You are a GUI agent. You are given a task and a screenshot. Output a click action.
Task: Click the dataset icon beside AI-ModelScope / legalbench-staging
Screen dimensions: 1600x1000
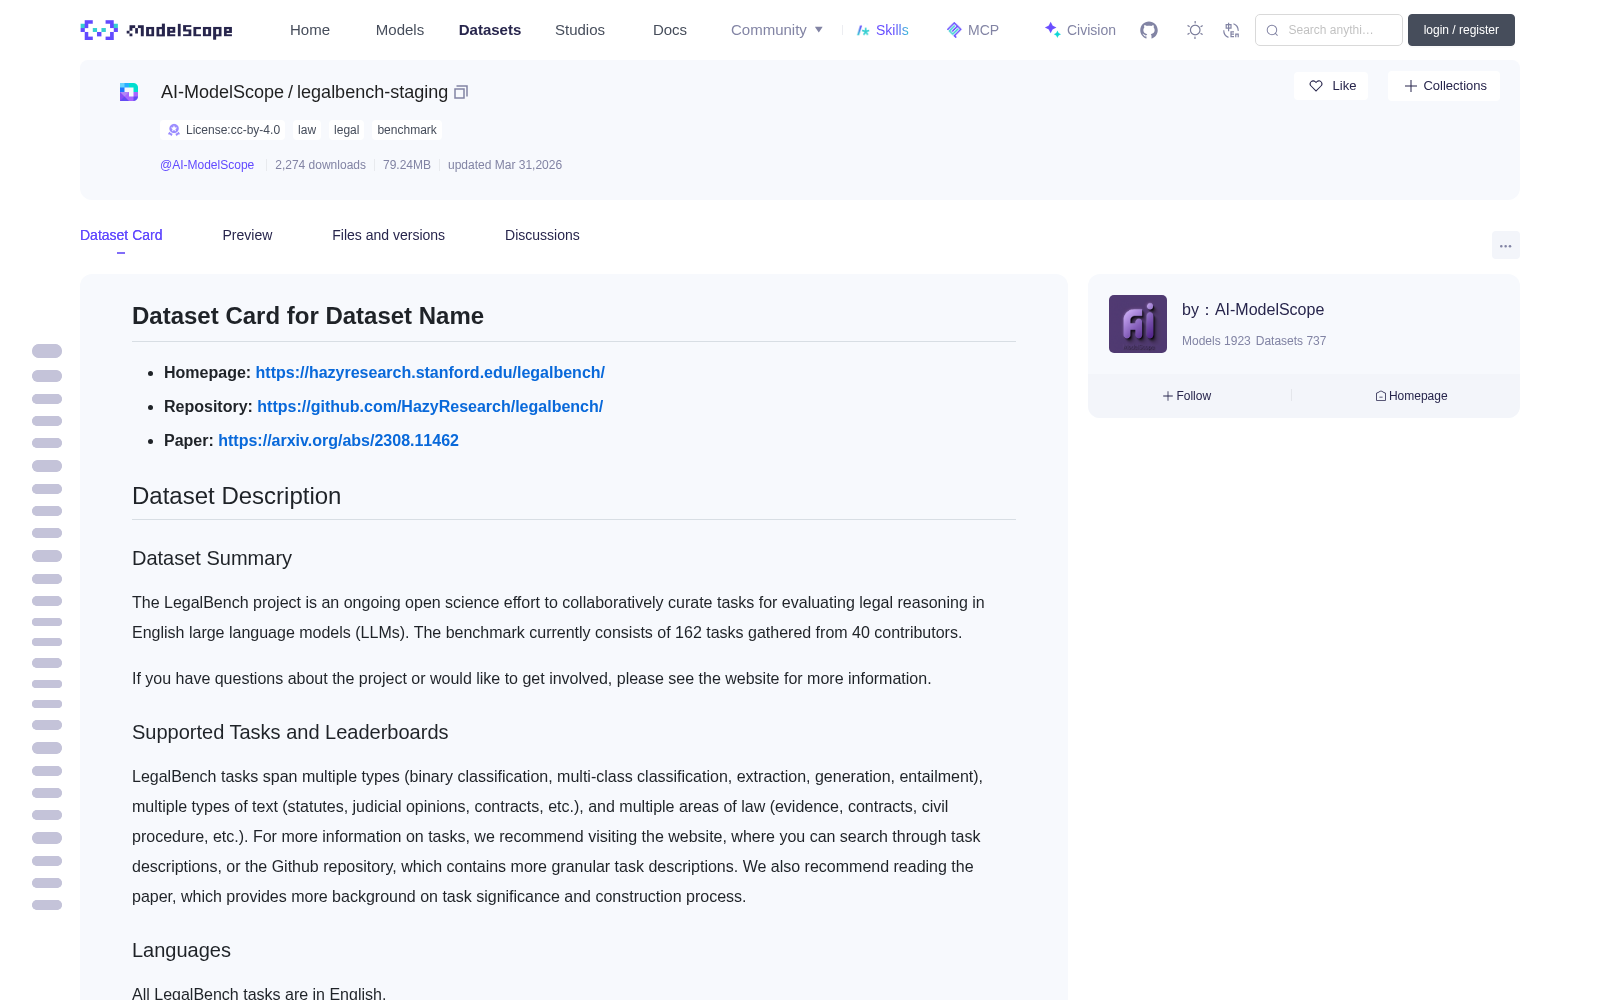pyautogui.click(x=129, y=92)
